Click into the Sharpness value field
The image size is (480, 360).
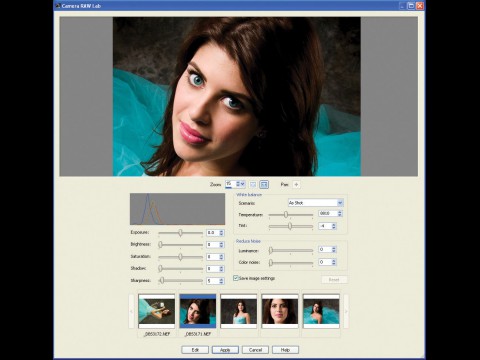(213, 281)
